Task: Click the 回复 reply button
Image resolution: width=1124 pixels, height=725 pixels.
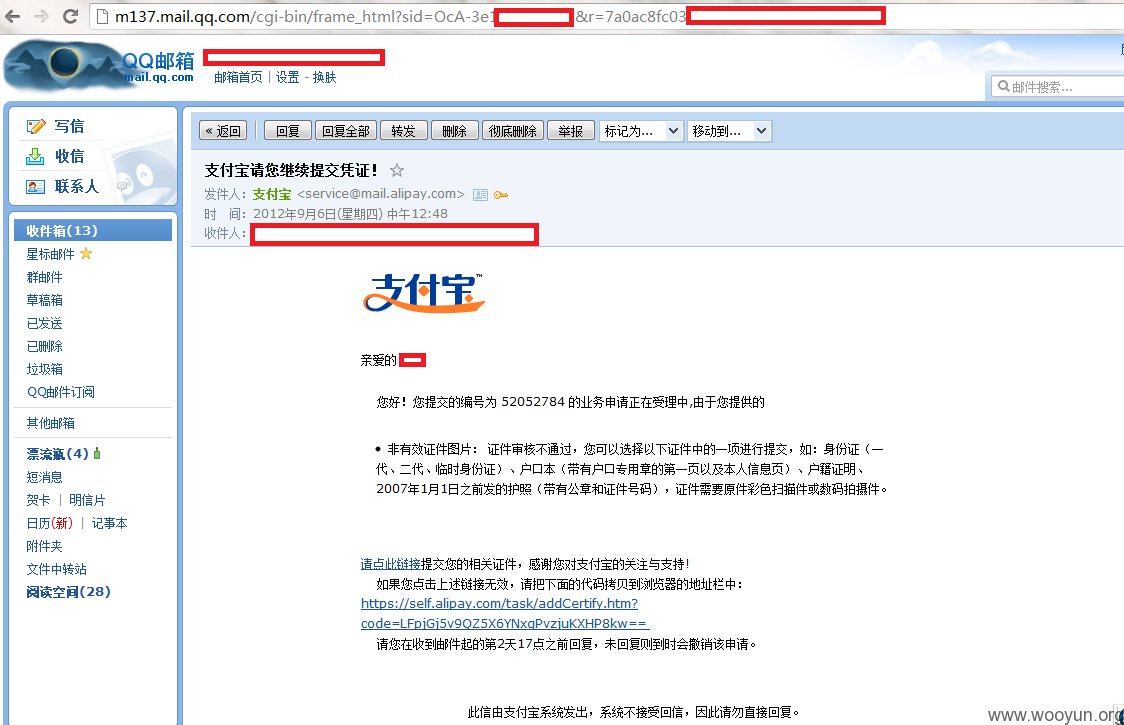Action: click(x=287, y=131)
